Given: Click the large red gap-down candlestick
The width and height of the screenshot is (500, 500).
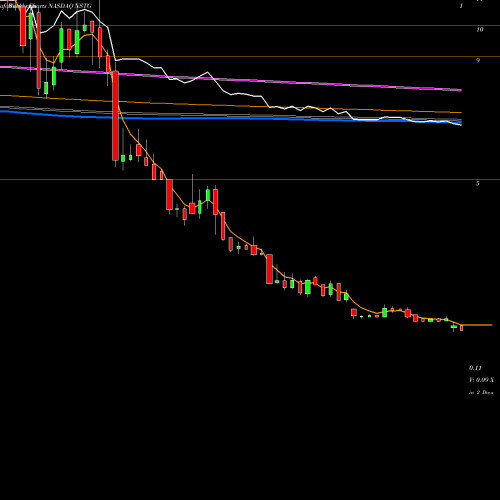Looking at the screenshot, I should (x=115, y=116).
